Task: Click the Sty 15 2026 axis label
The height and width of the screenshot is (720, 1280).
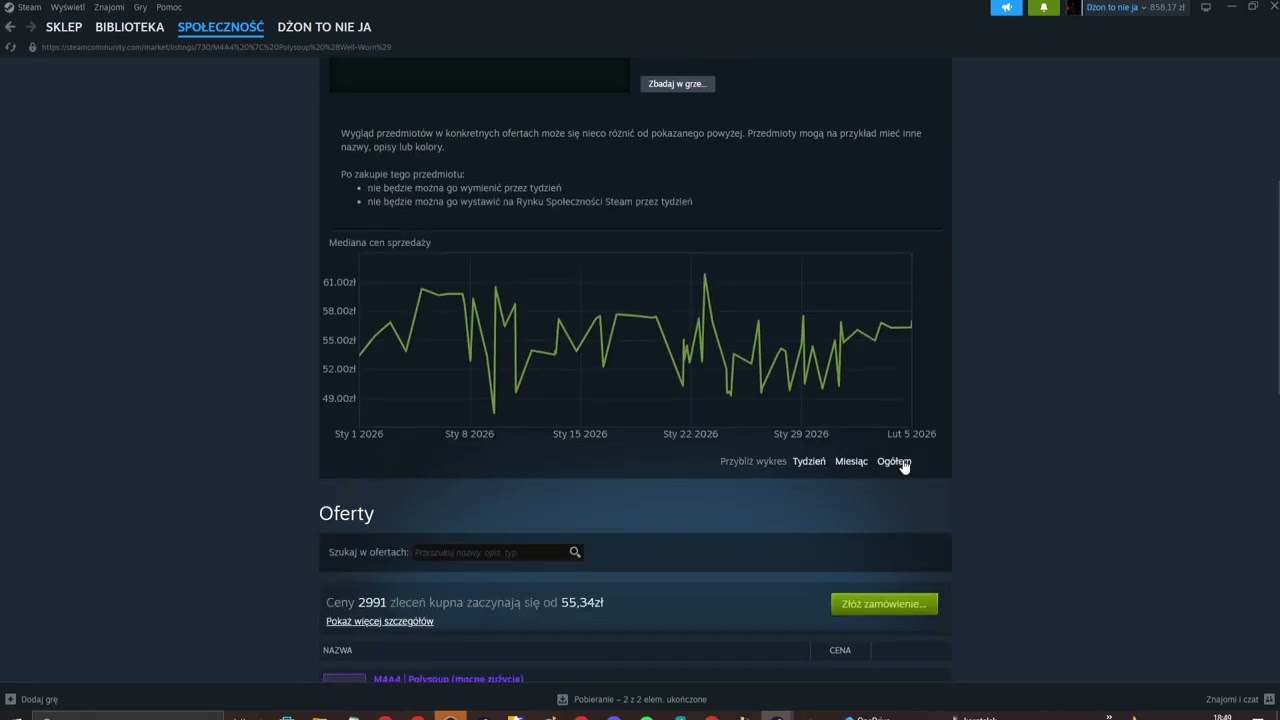Action: 580,434
